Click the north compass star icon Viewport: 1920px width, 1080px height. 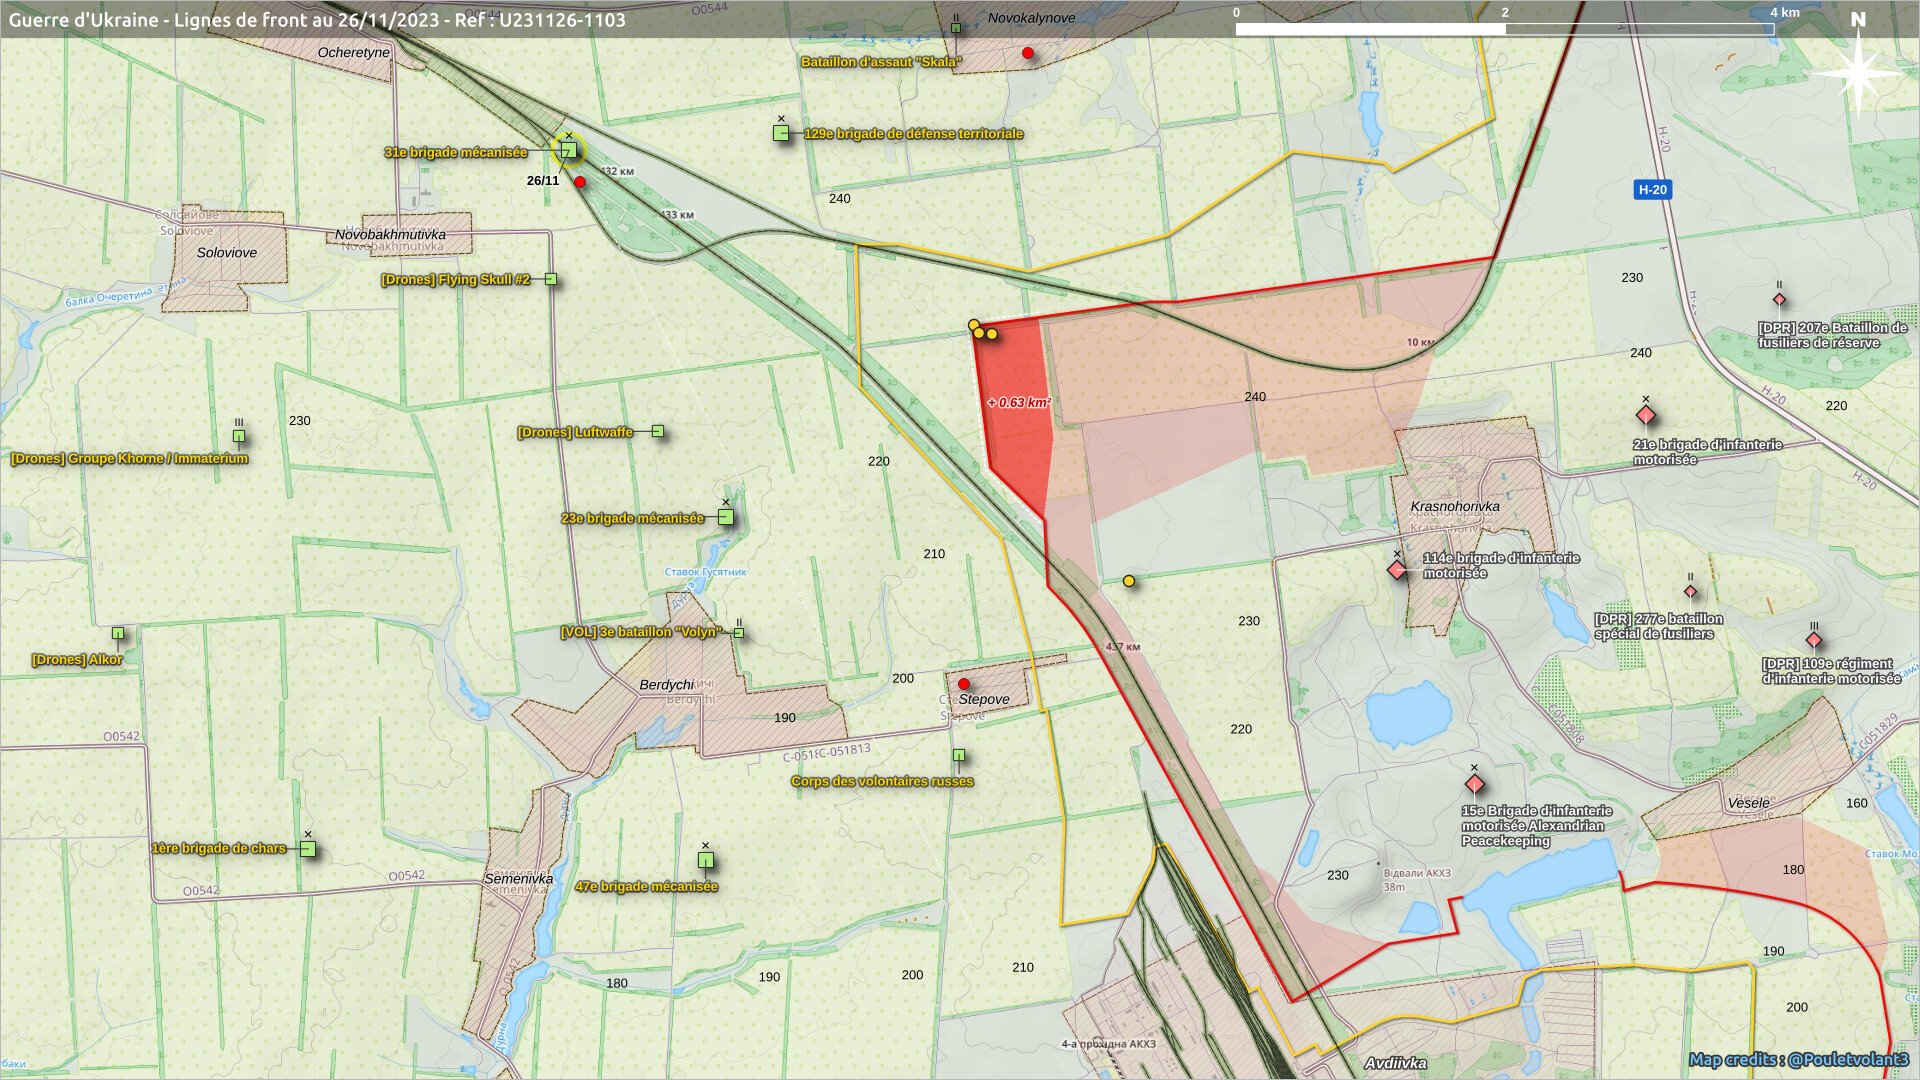coord(1858,73)
